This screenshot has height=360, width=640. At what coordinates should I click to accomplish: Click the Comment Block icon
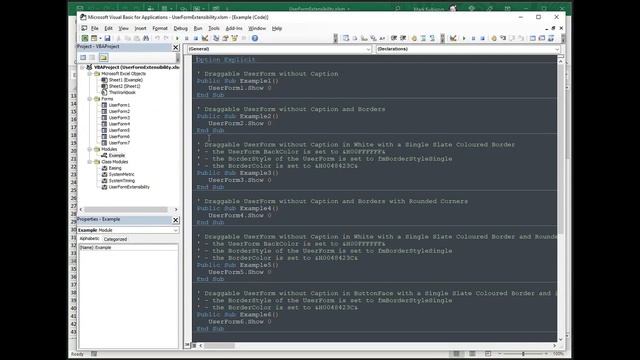(x=423, y=38)
